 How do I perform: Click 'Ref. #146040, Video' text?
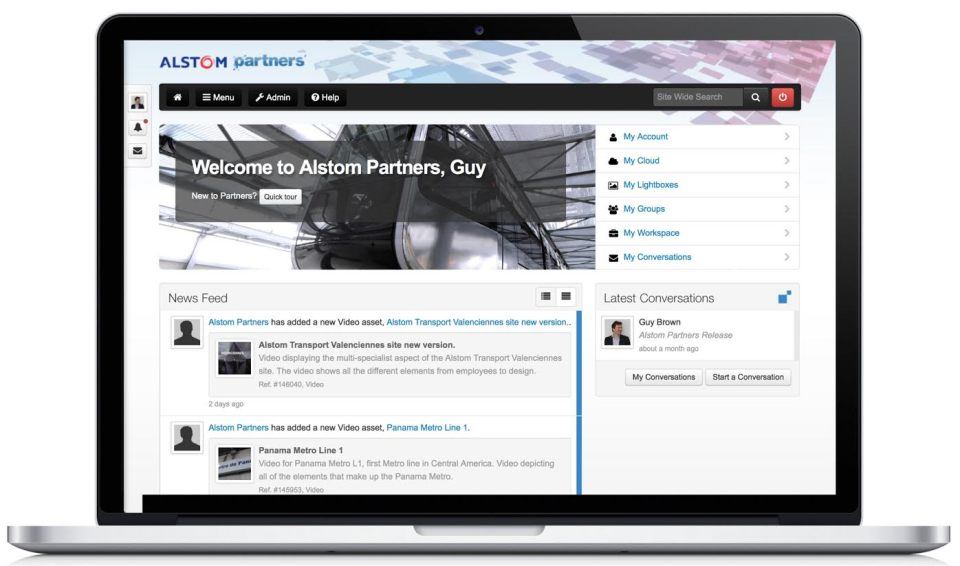click(291, 385)
